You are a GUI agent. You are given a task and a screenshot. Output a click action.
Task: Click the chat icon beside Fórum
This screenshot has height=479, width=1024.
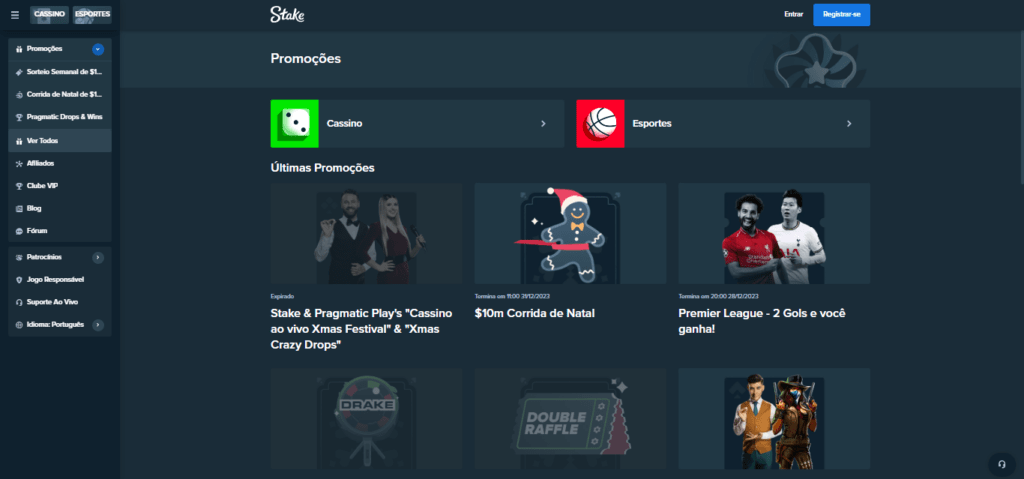click(19, 231)
